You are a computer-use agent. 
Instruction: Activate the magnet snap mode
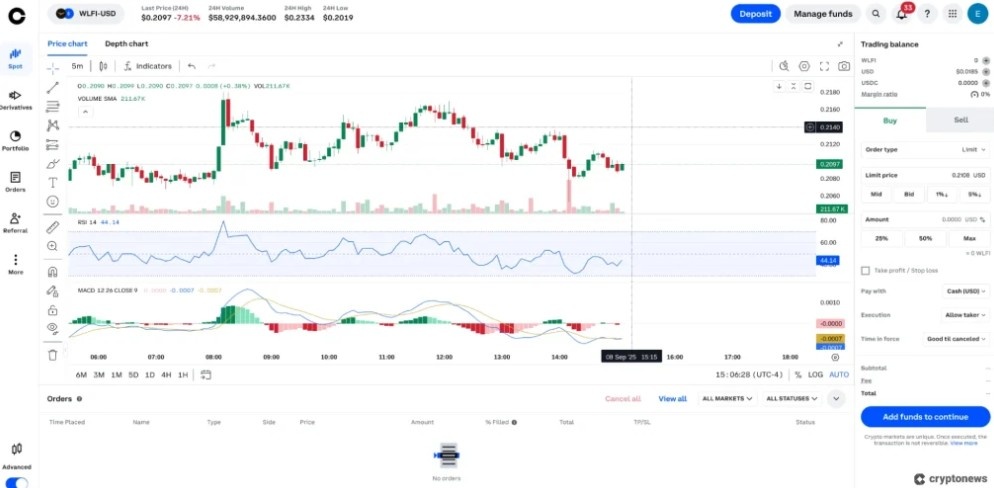(53, 271)
